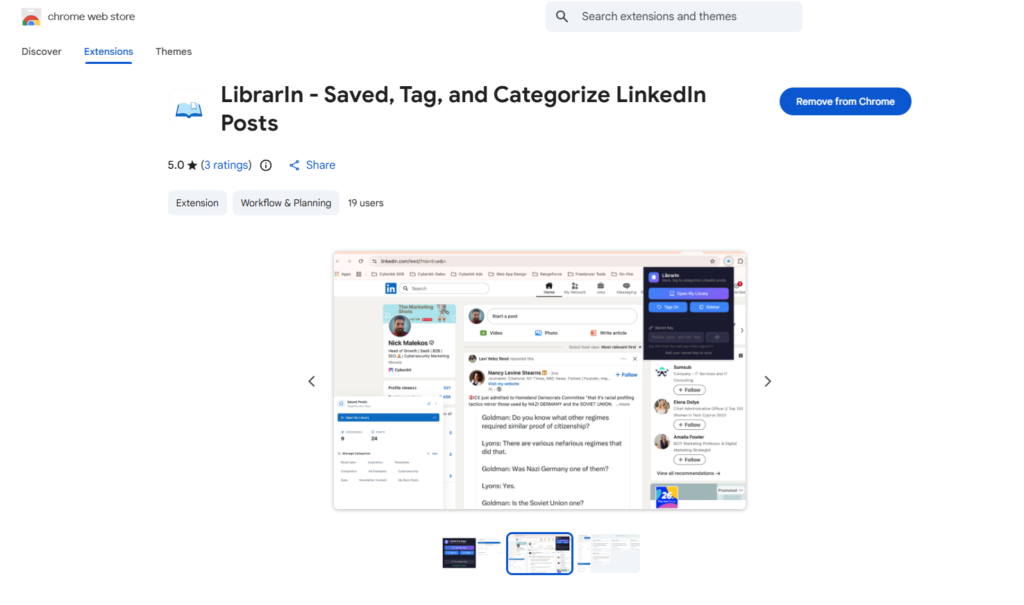The image size is (1024, 605).
Task: Click the LibrarIn open book icon
Action: point(189,110)
